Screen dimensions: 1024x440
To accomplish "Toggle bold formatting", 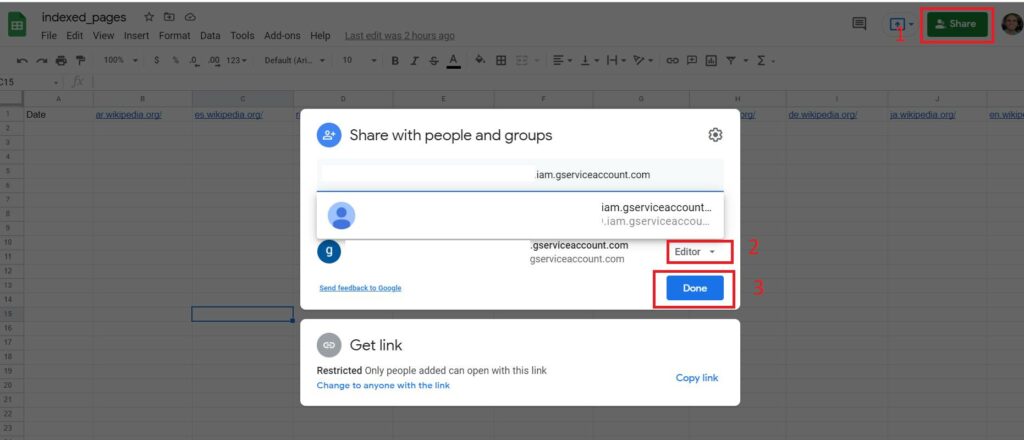I will point(395,61).
